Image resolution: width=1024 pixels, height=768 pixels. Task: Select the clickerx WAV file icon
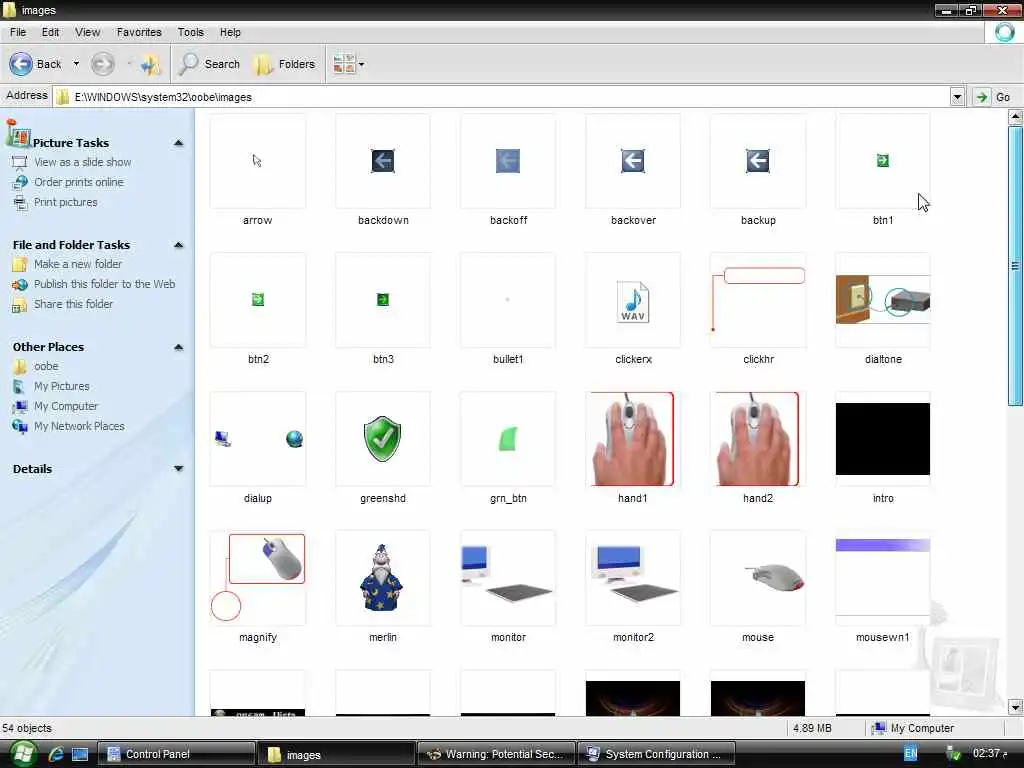pos(633,300)
